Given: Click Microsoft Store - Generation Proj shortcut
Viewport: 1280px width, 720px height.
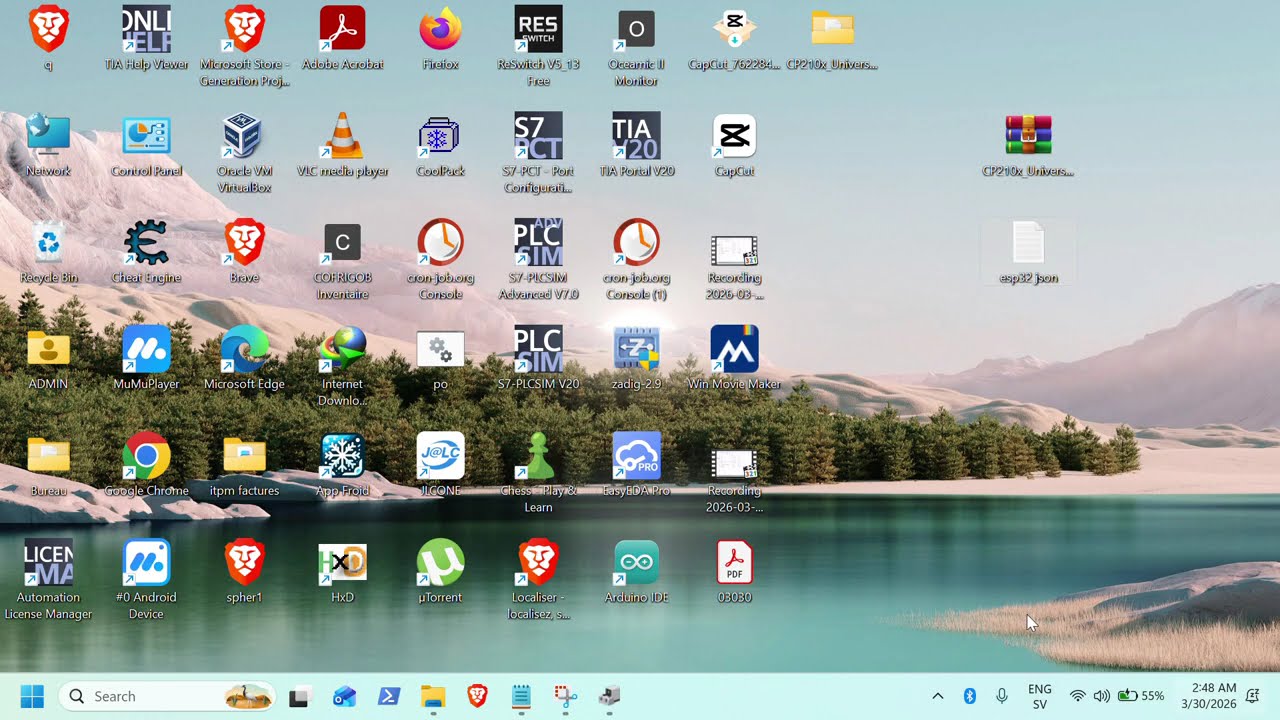Looking at the screenshot, I should tap(244, 45).
